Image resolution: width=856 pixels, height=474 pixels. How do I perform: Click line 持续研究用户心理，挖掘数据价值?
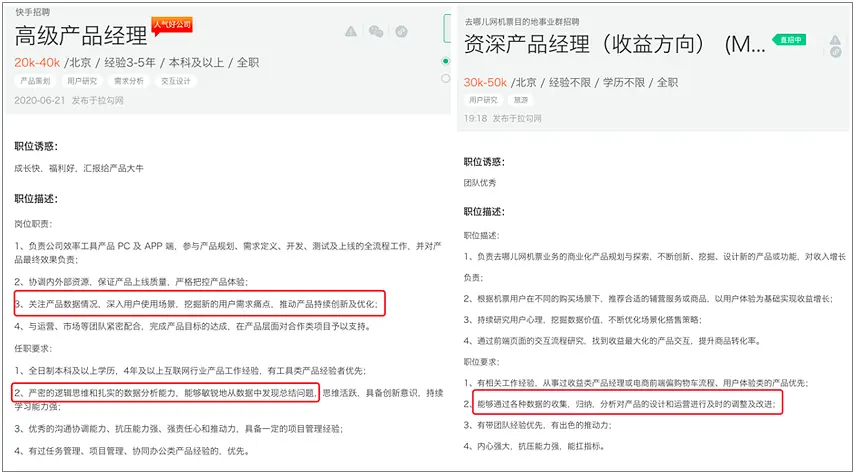pyautogui.click(x=583, y=319)
